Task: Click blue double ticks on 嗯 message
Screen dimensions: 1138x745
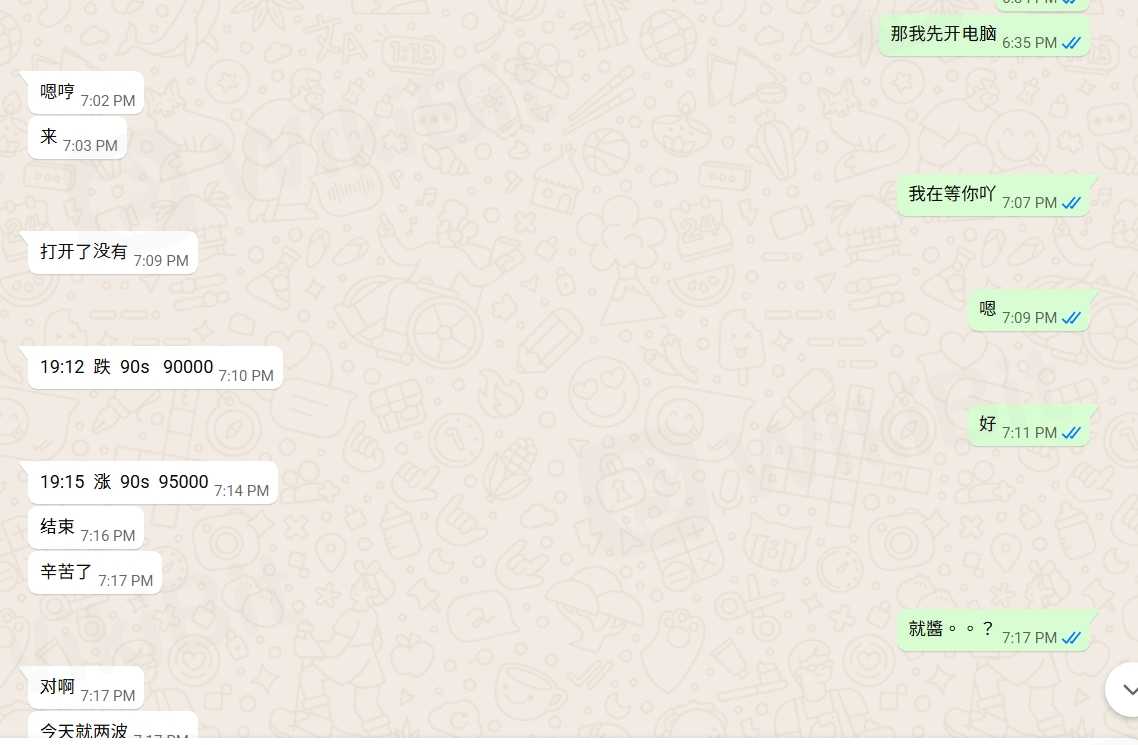Action: pyautogui.click(x=1071, y=318)
